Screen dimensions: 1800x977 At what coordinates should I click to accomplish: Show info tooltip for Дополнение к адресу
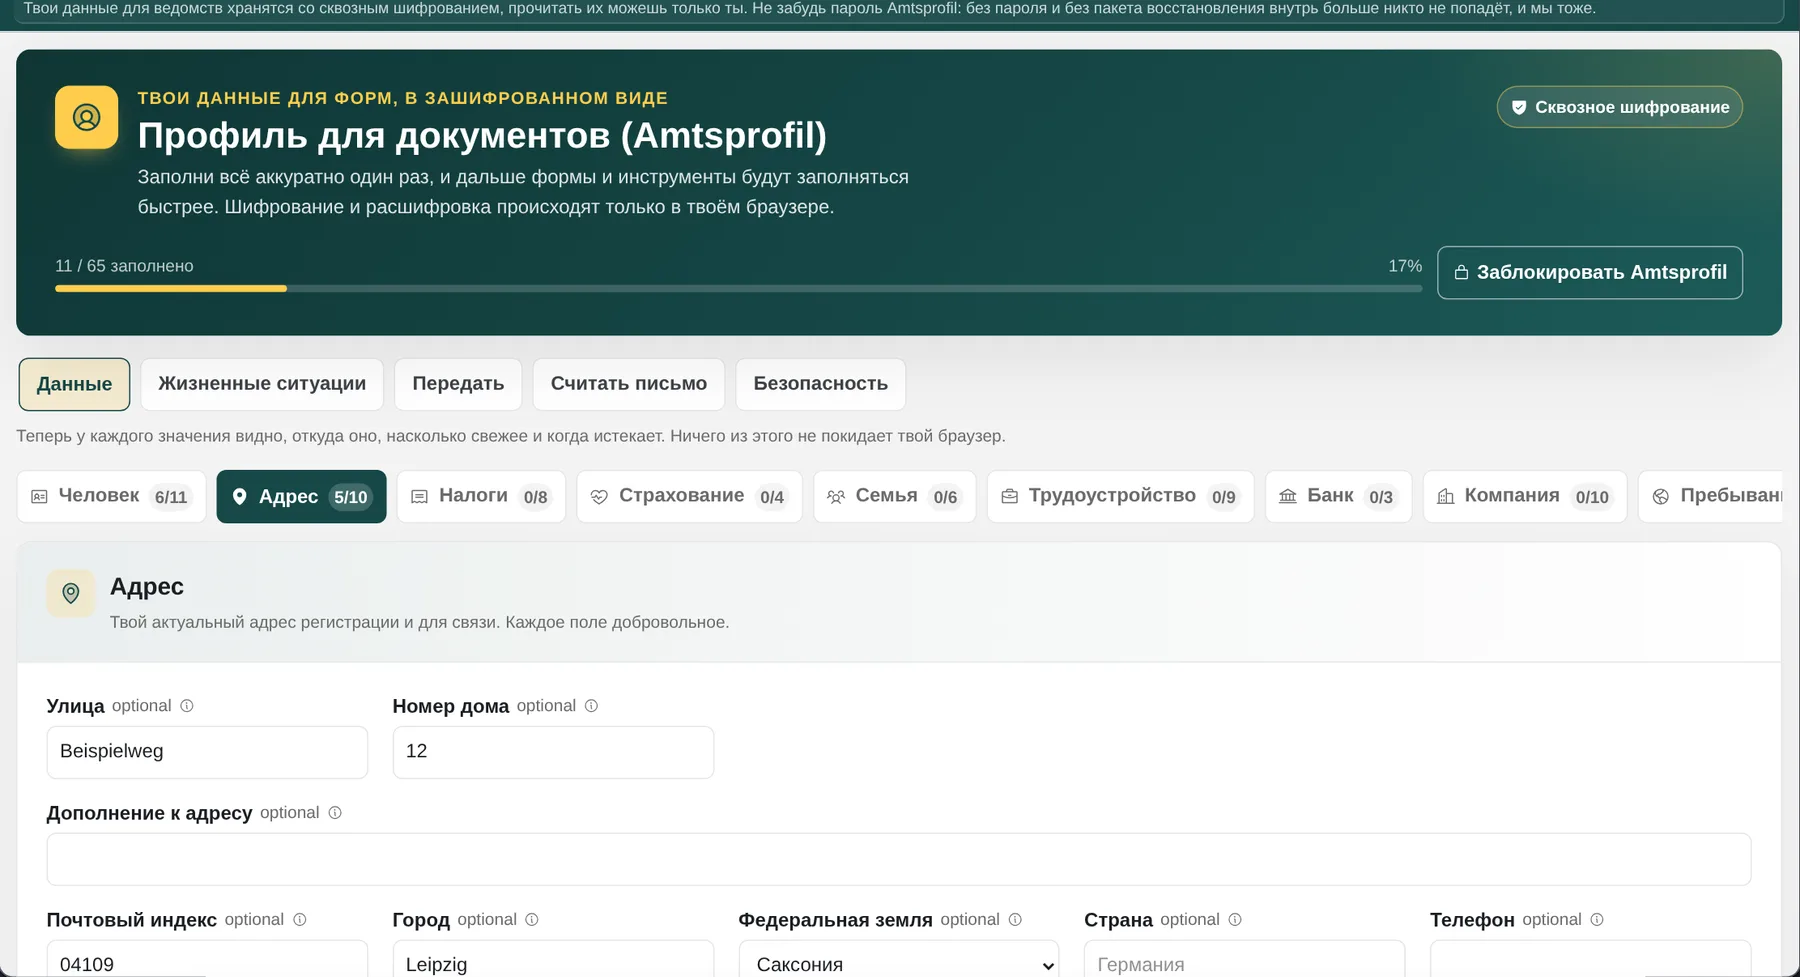[x=335, y=813]
